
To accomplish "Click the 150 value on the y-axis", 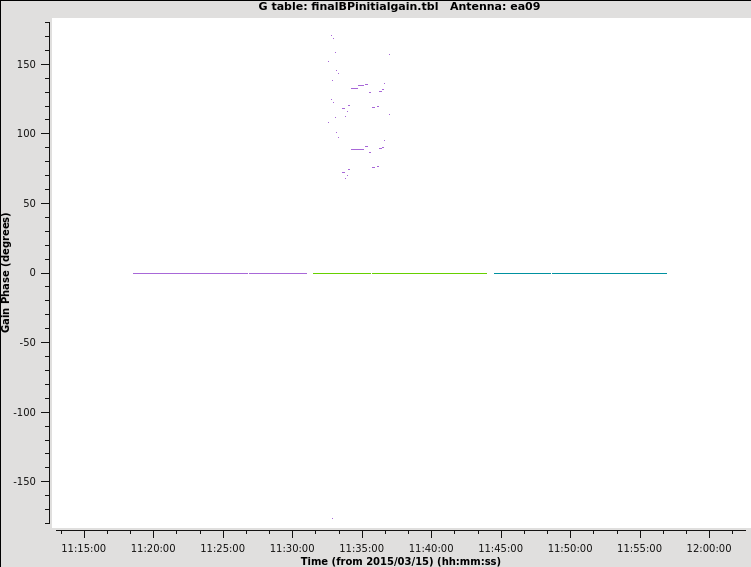I will [x=24, y=64].
